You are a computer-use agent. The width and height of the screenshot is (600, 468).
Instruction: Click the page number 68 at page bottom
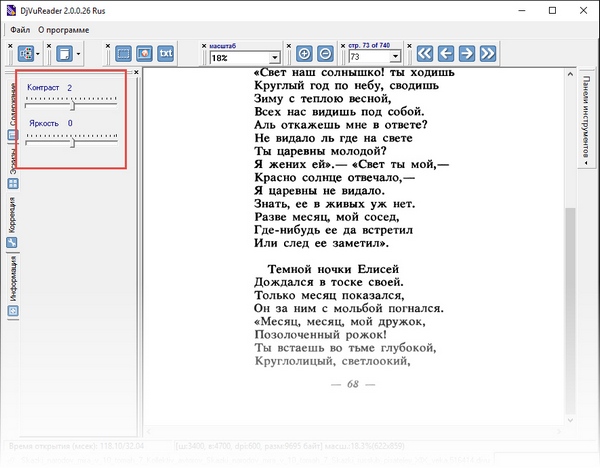(353, 384)
